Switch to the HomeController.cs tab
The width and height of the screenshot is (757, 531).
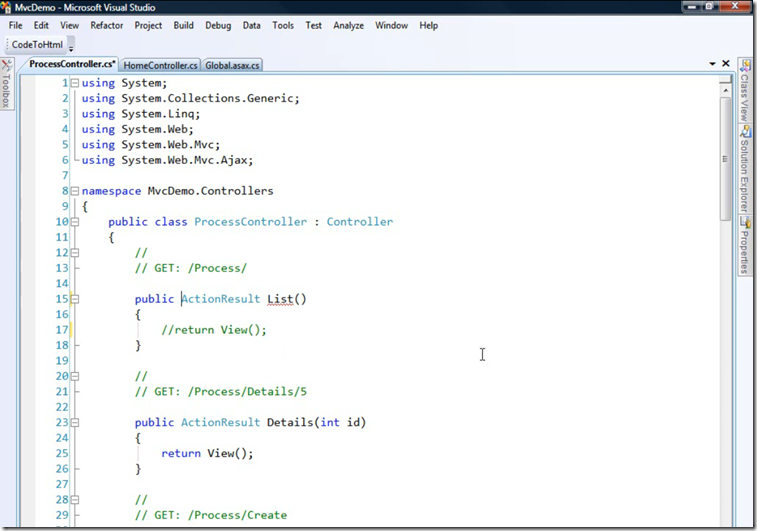click(160, 65)
